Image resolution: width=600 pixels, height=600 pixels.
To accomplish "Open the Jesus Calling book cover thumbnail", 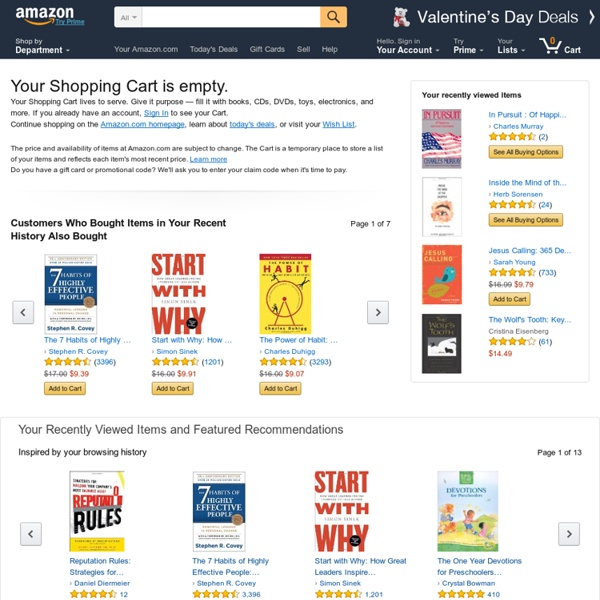I will click(442, 275).
